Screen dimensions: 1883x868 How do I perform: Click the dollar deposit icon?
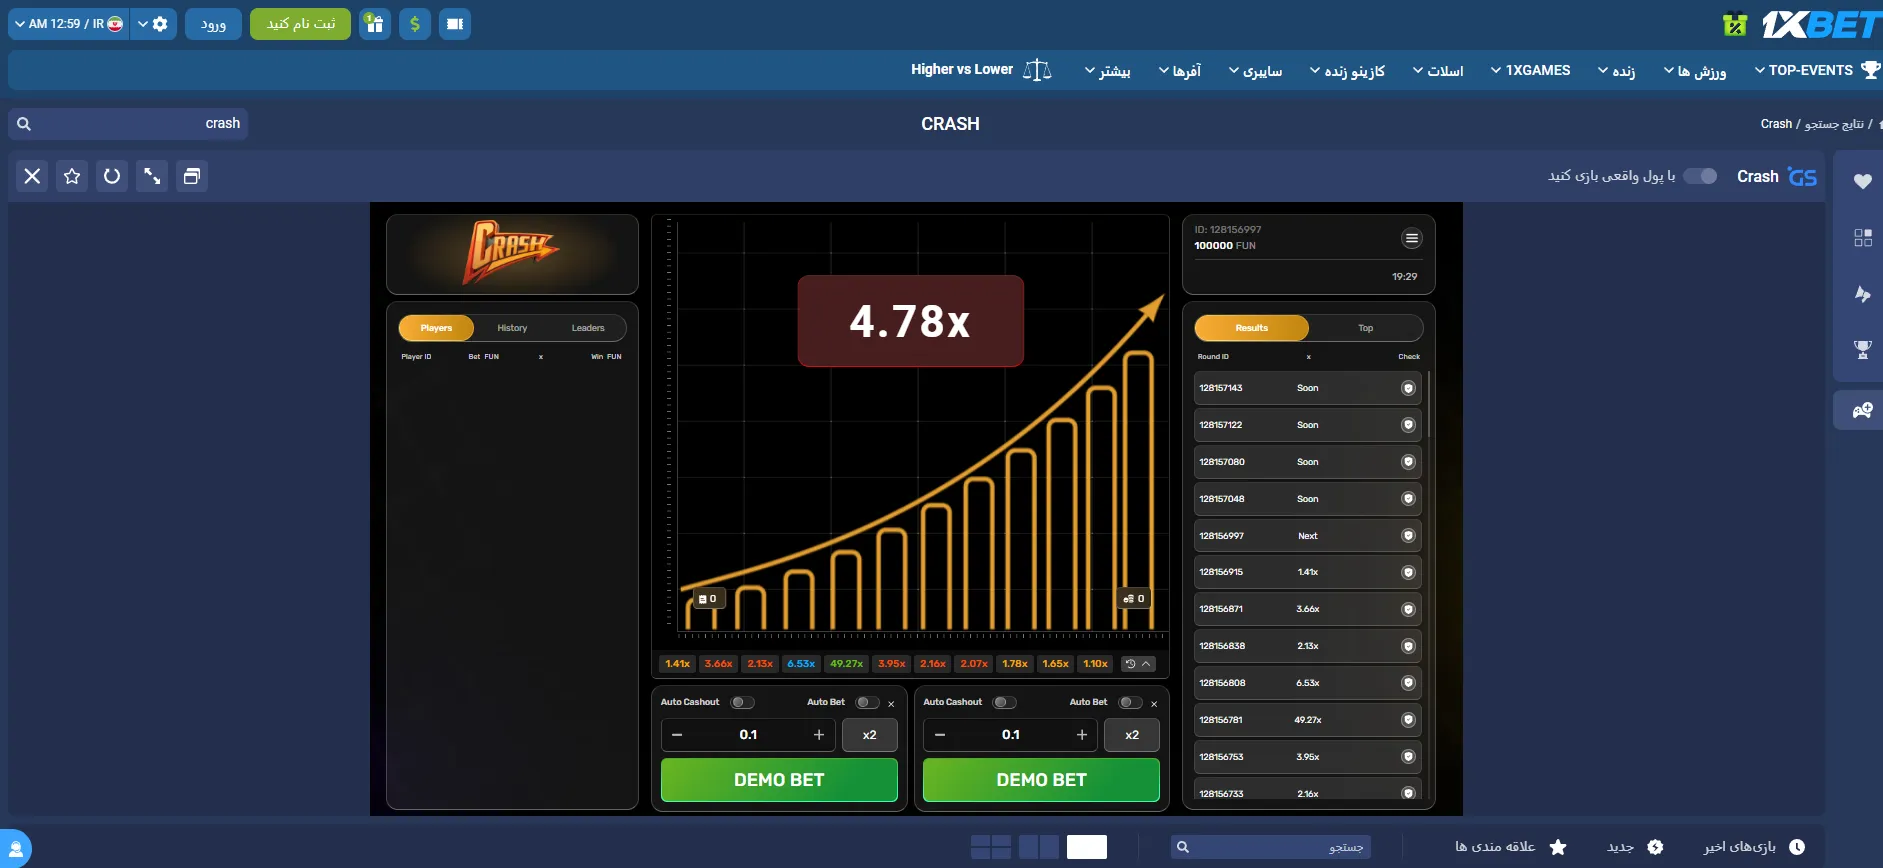(415, 24)
